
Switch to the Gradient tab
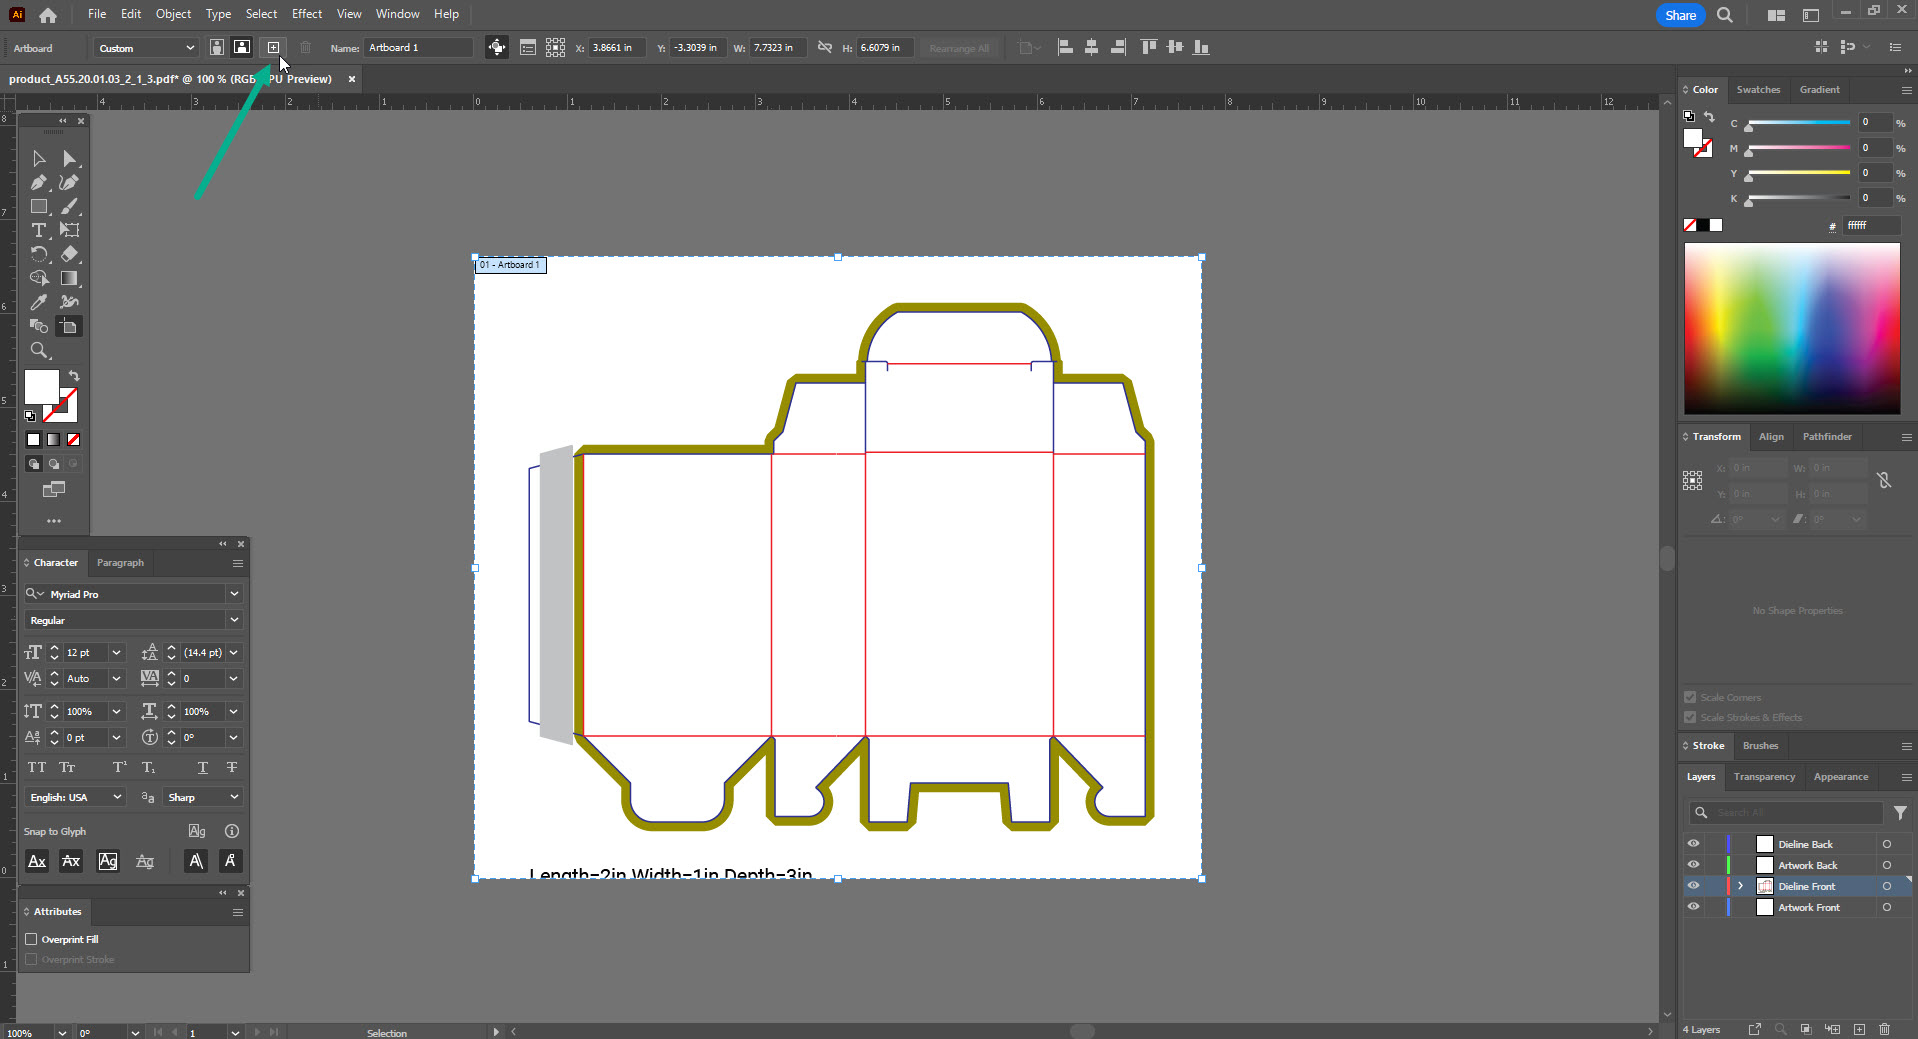point(1819,90)
